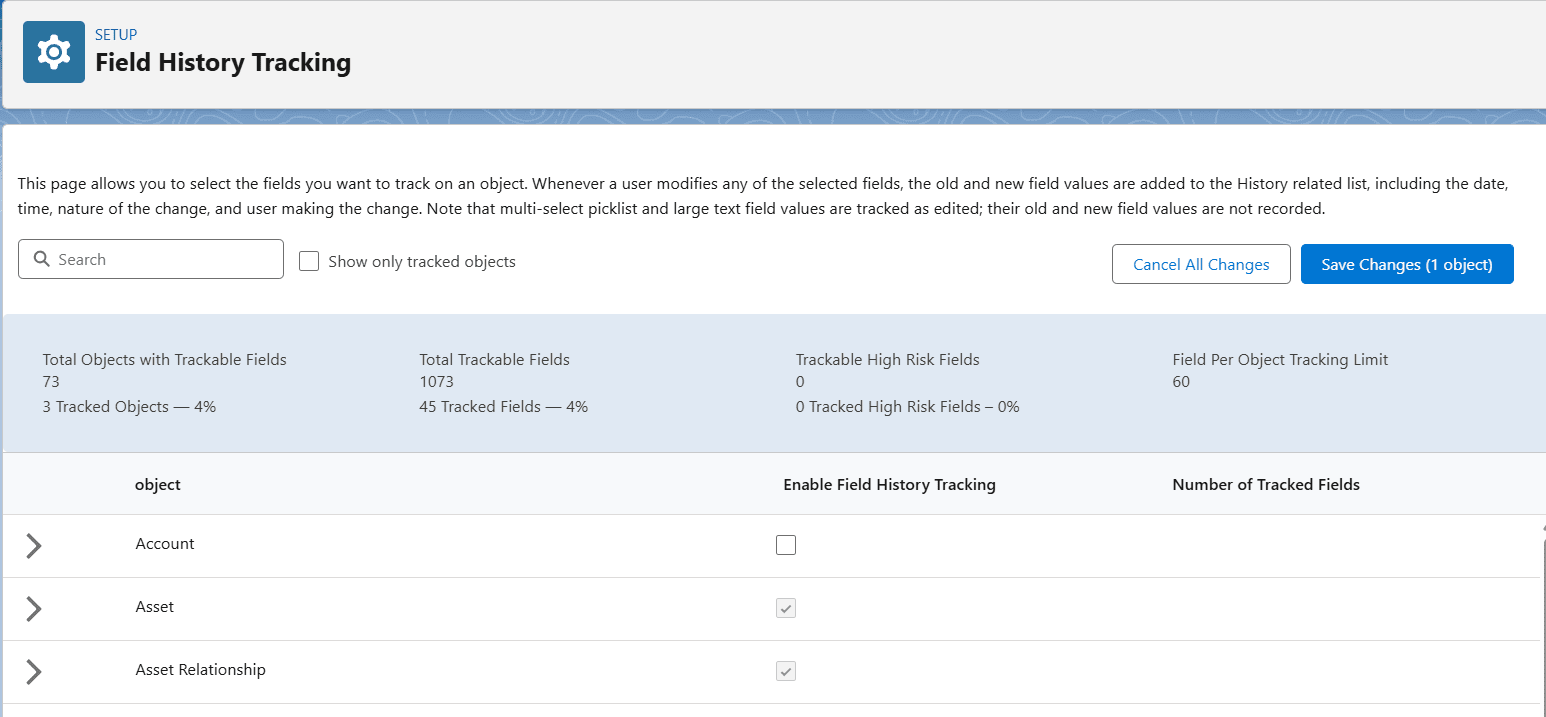Click the object list vertical scrollbar
The image size is (1546, 717).
point(1542,620)
